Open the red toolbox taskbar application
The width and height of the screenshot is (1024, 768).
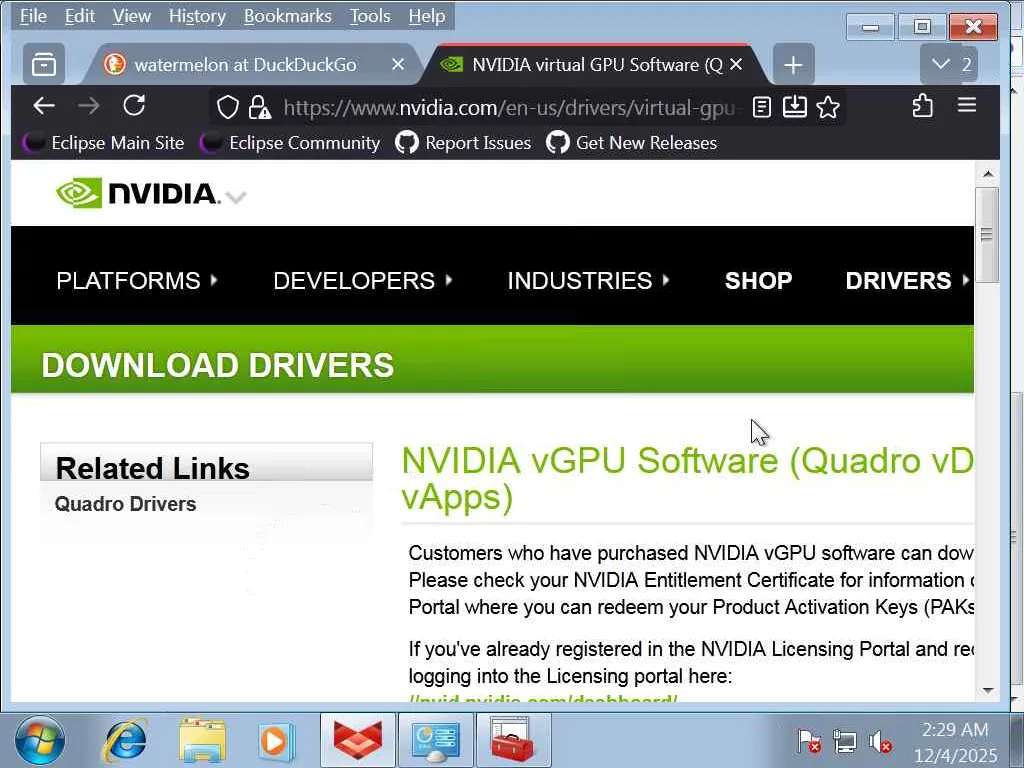(x=513, y=741)
